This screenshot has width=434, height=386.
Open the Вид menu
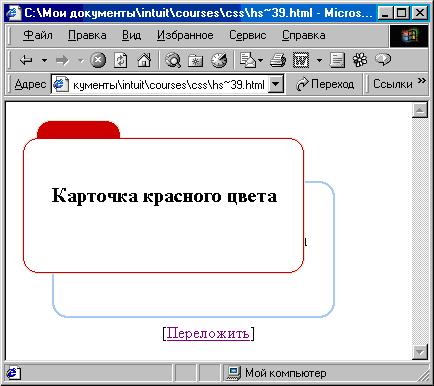[x=131, y=35]
